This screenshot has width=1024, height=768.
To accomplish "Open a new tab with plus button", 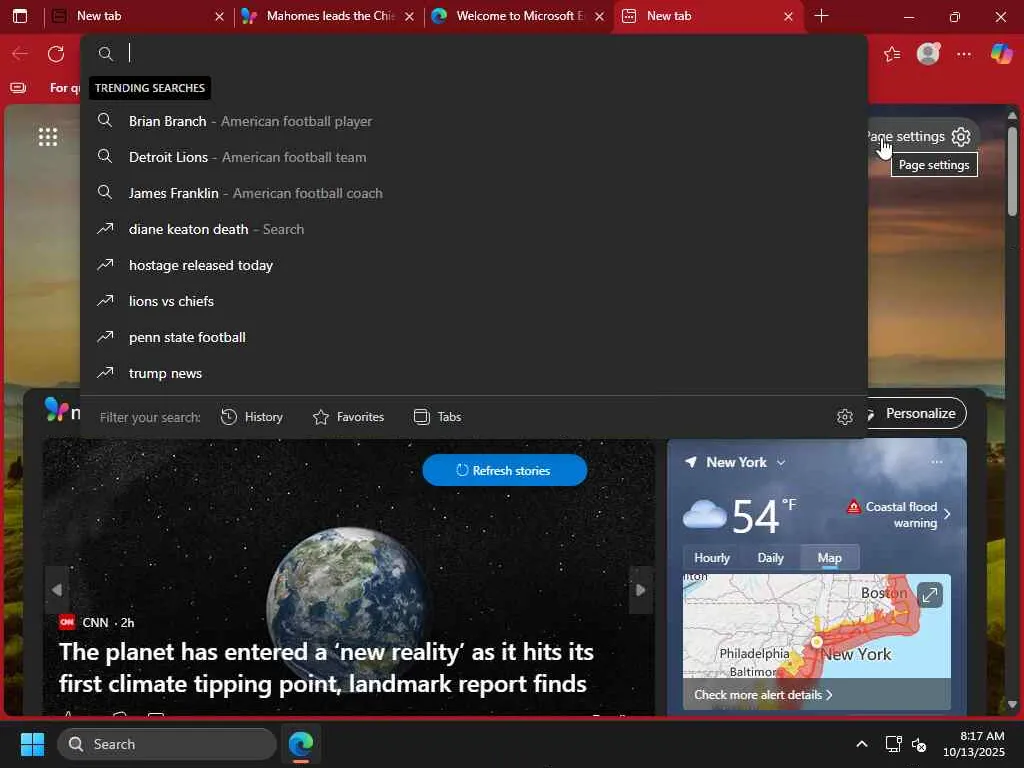I will [822, 16].
